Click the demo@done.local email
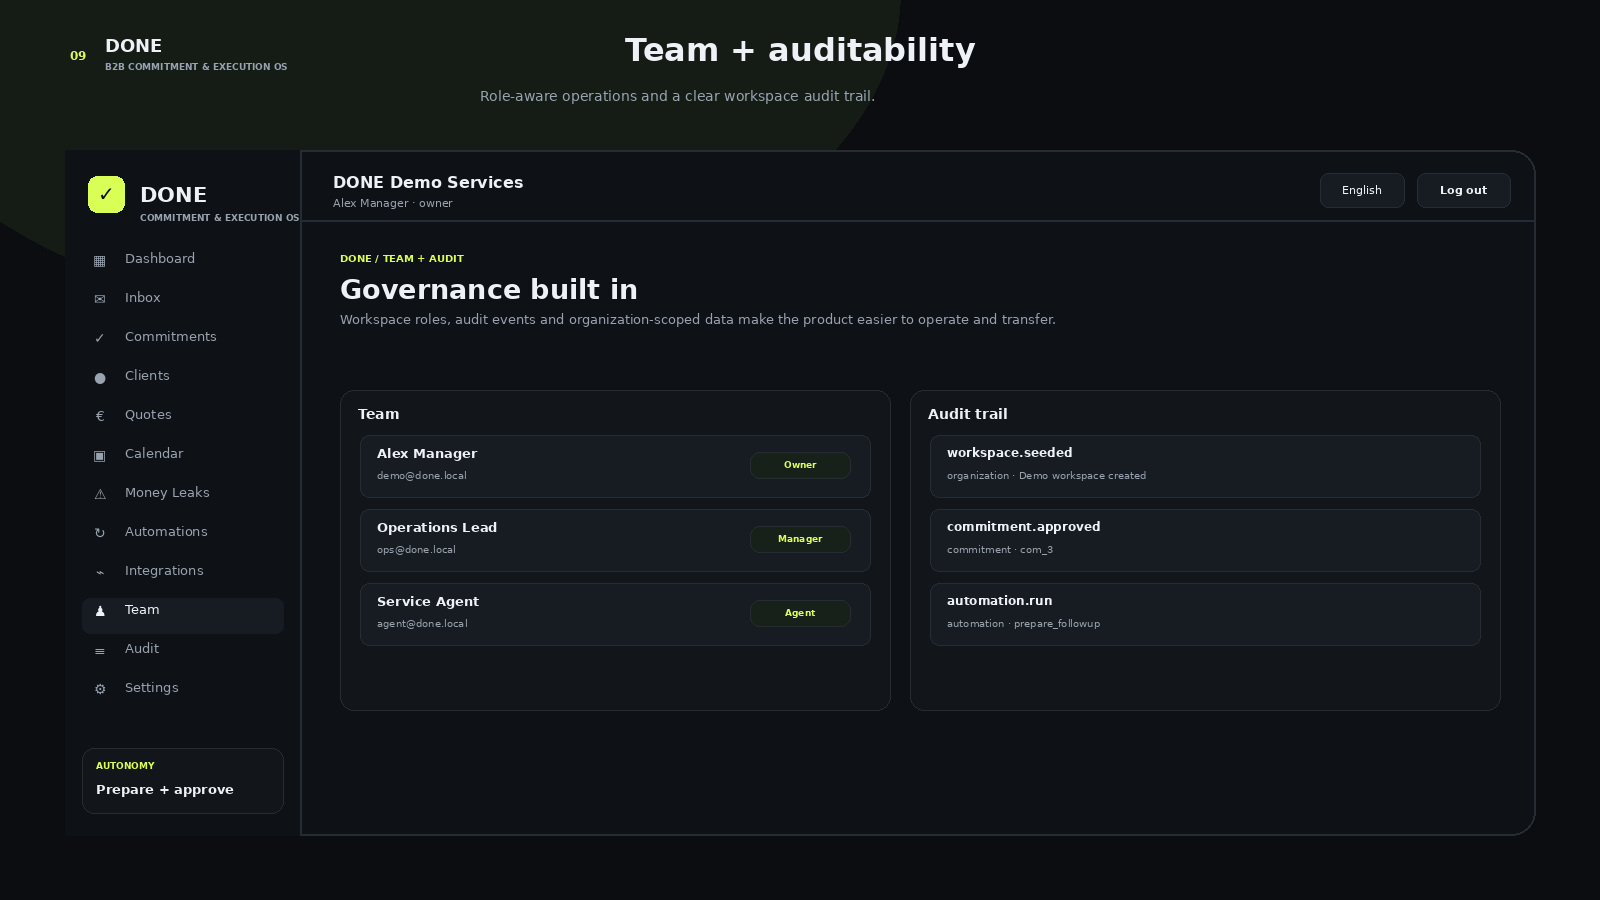The image size is (1600, 900). tap(422, 476)
